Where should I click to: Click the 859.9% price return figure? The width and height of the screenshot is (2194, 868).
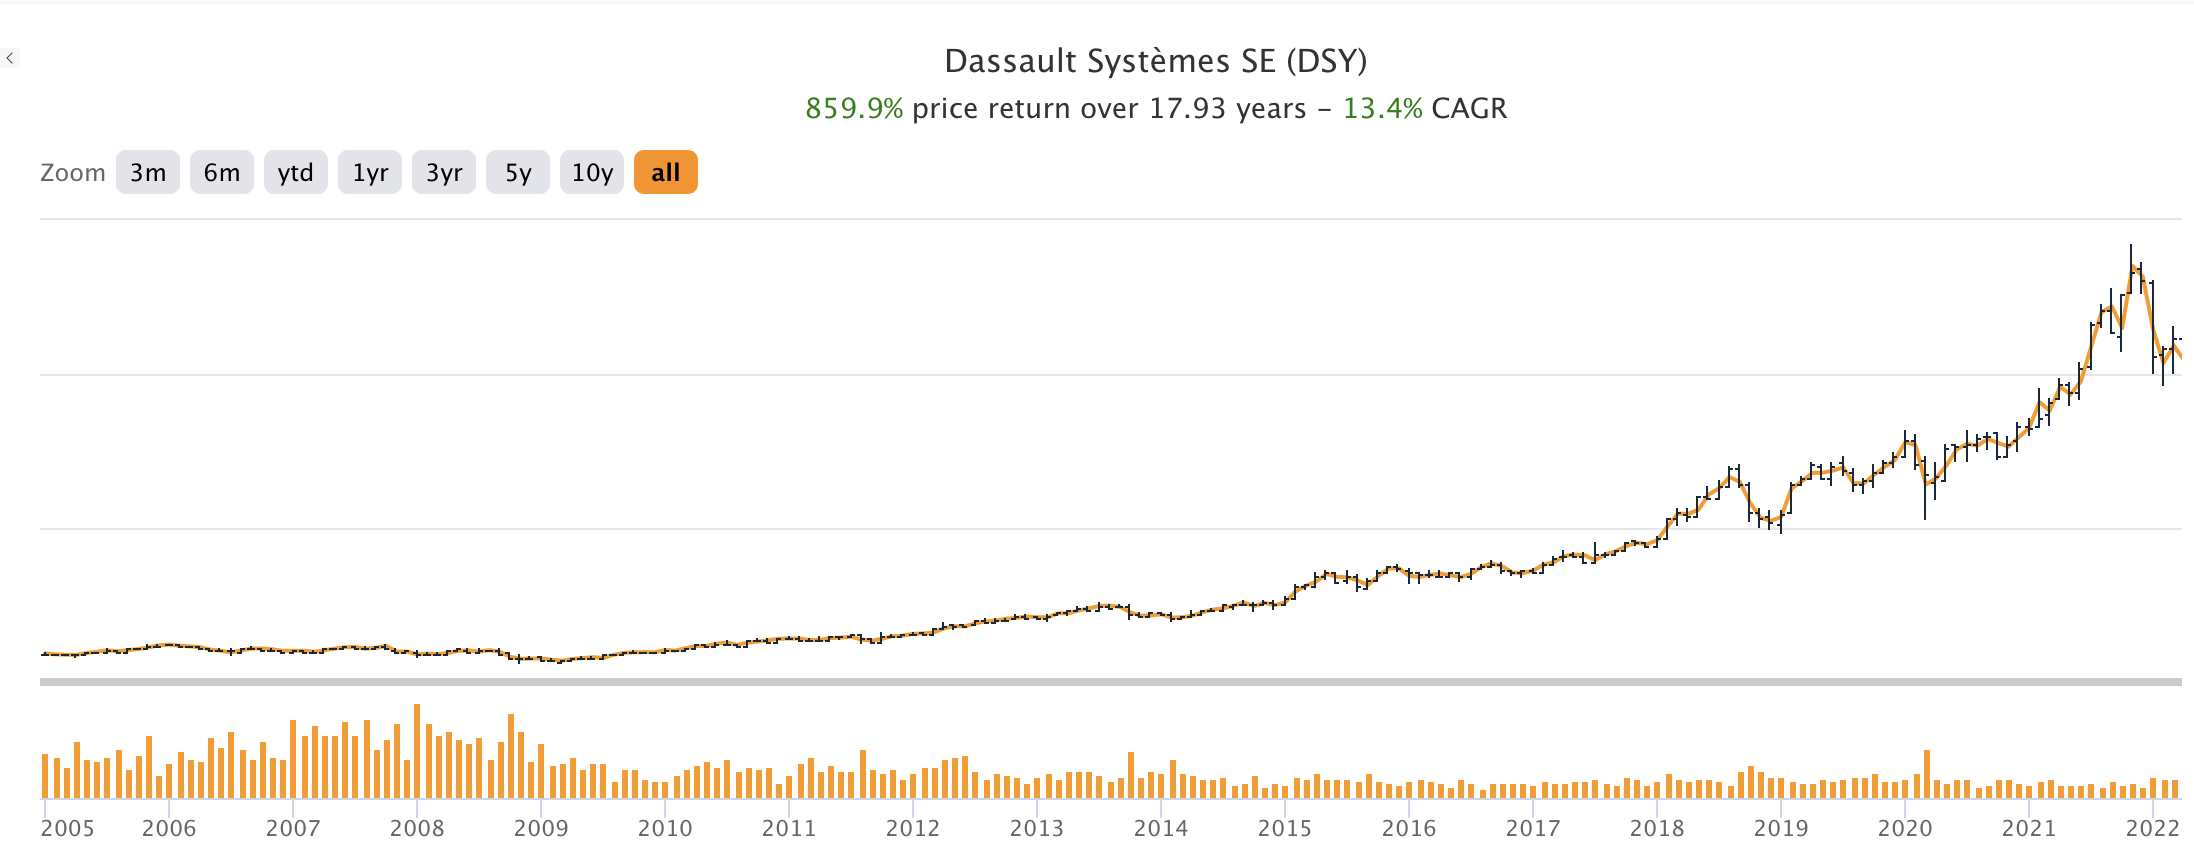854,108
